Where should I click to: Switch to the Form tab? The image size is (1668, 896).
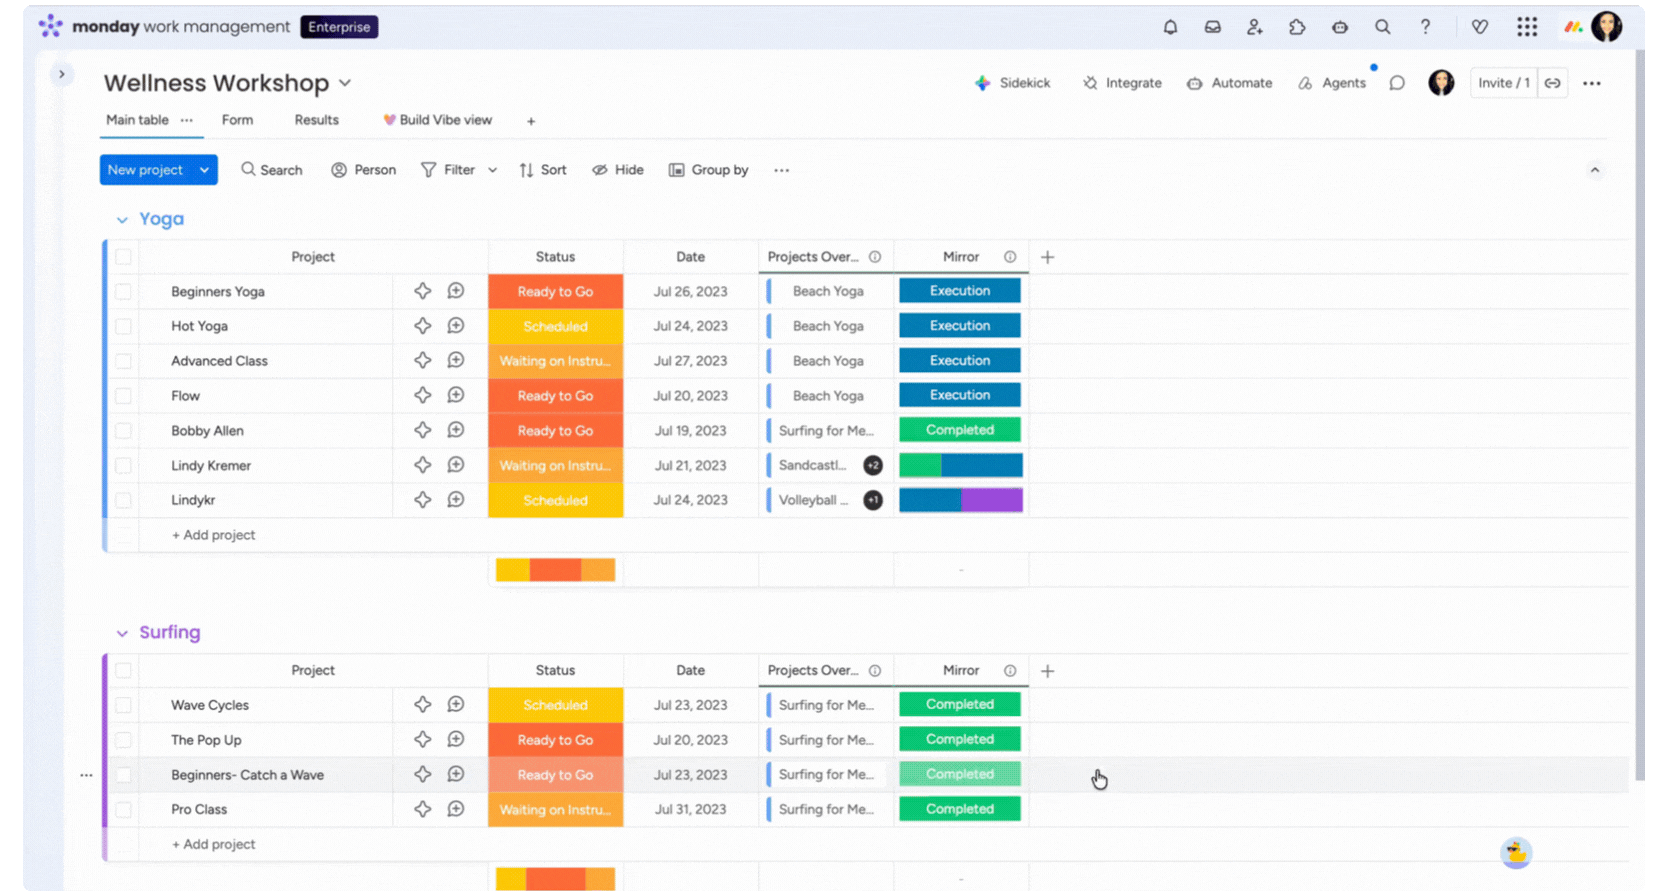(x=237, y=120)
